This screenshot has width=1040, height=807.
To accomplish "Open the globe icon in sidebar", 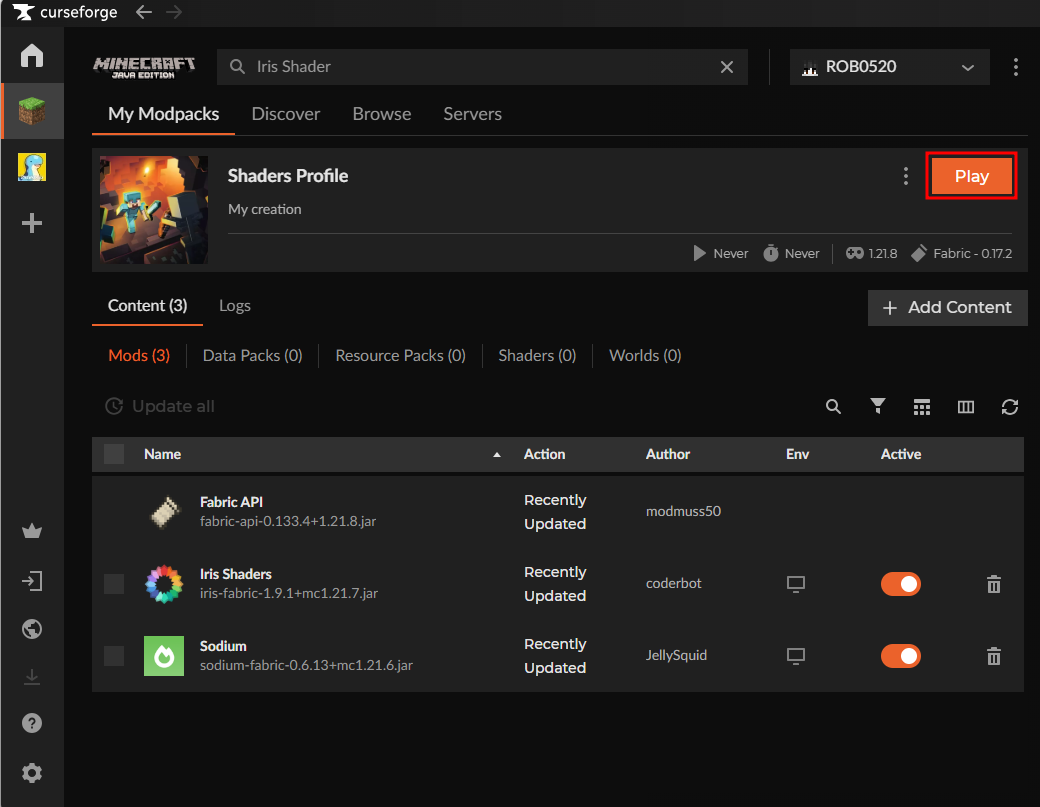I will (x=32, y=629).
